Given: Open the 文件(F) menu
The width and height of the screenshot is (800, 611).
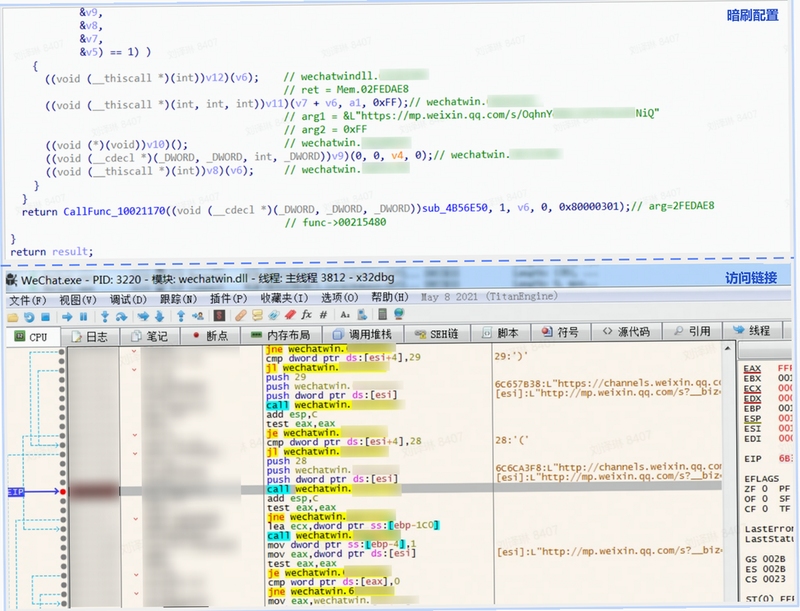Looking at the screenshot, I should coord(28,300).
